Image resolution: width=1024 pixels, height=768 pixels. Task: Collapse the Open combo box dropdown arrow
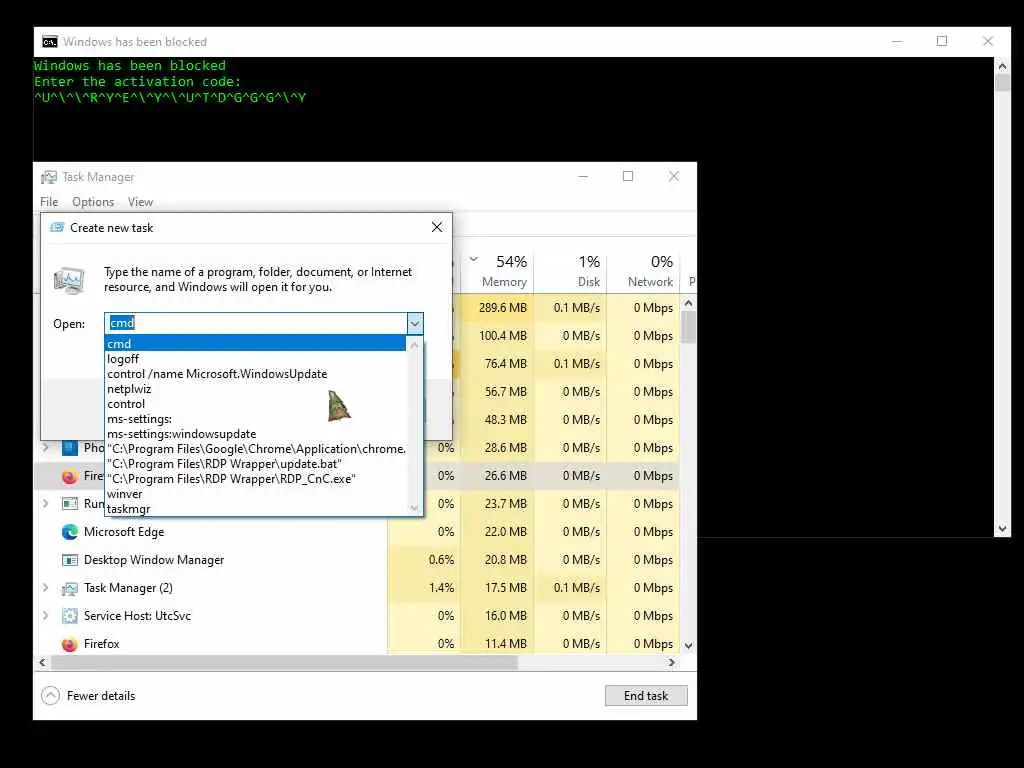[415, 323]
